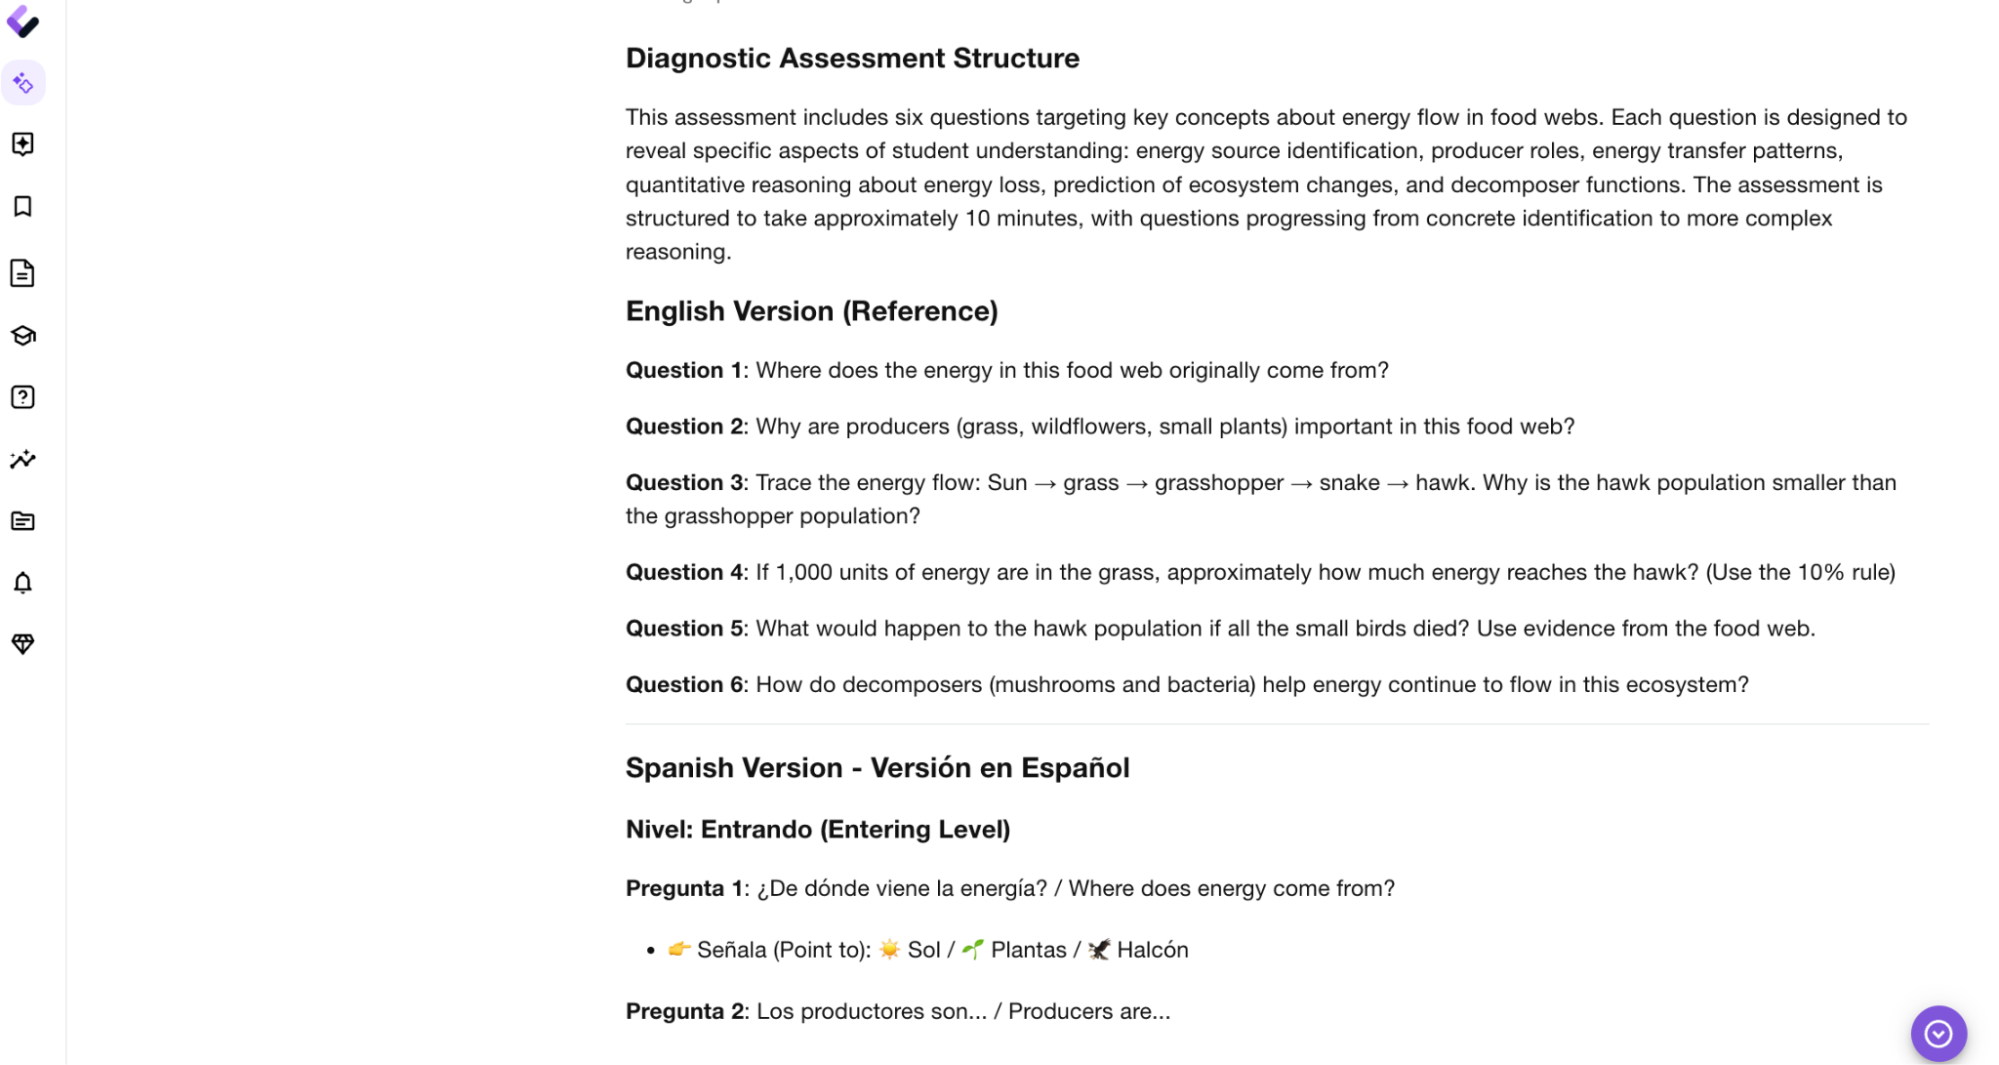
Task: Open the sparkle AI tools sidebar icon
Action: (23, 83)
